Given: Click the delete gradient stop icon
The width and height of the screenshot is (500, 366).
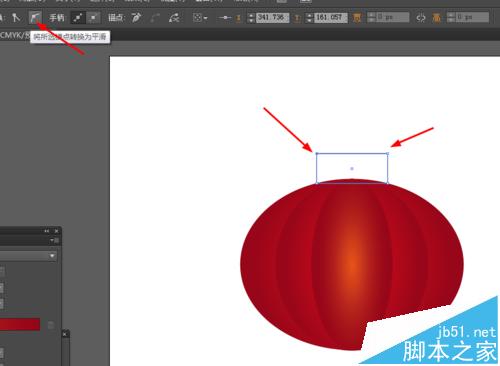Looking at the screenshot, I should 51,325.
